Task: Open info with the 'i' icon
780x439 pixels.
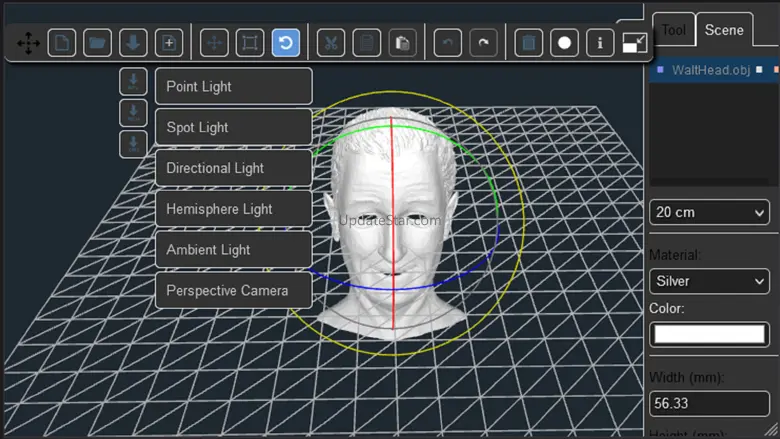Action: click(x=600, y=43)
